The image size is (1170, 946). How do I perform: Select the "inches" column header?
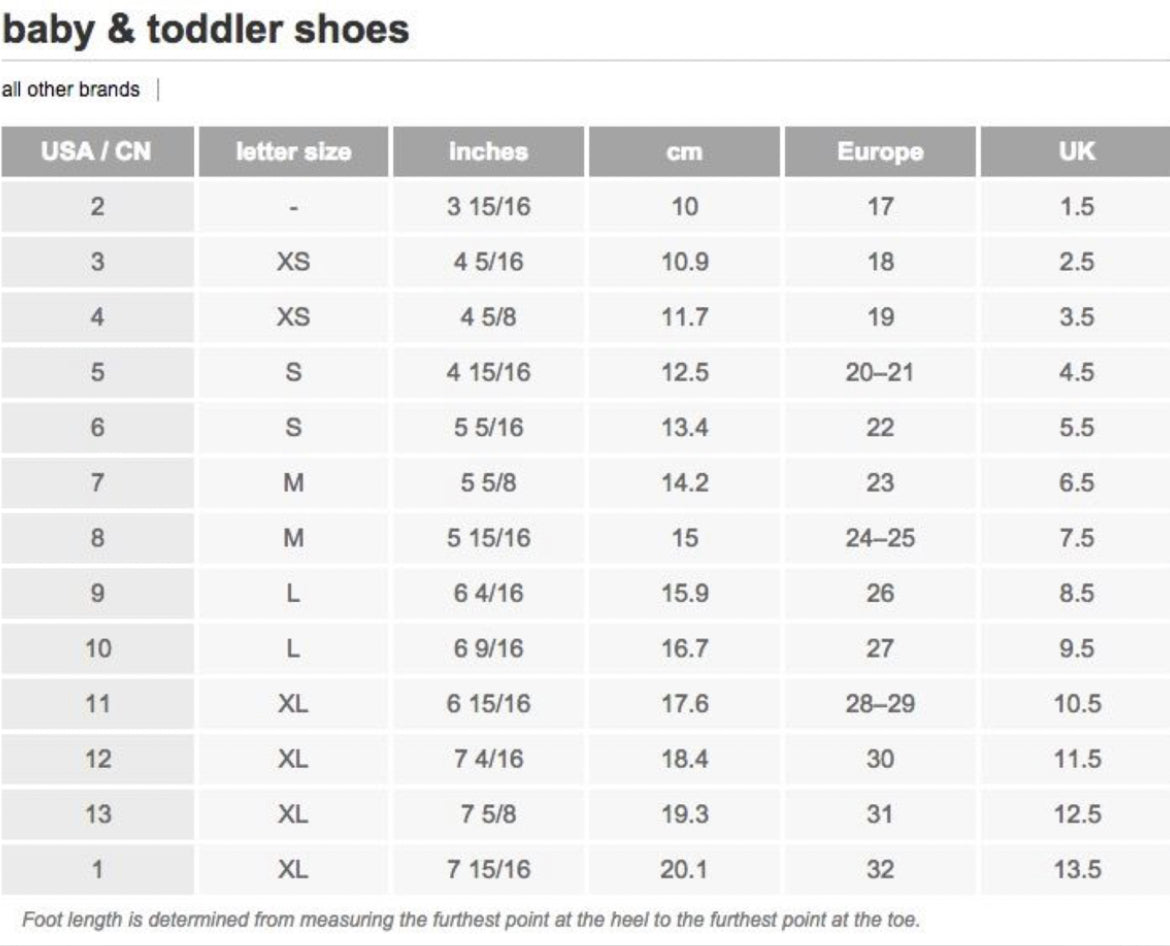488,152
